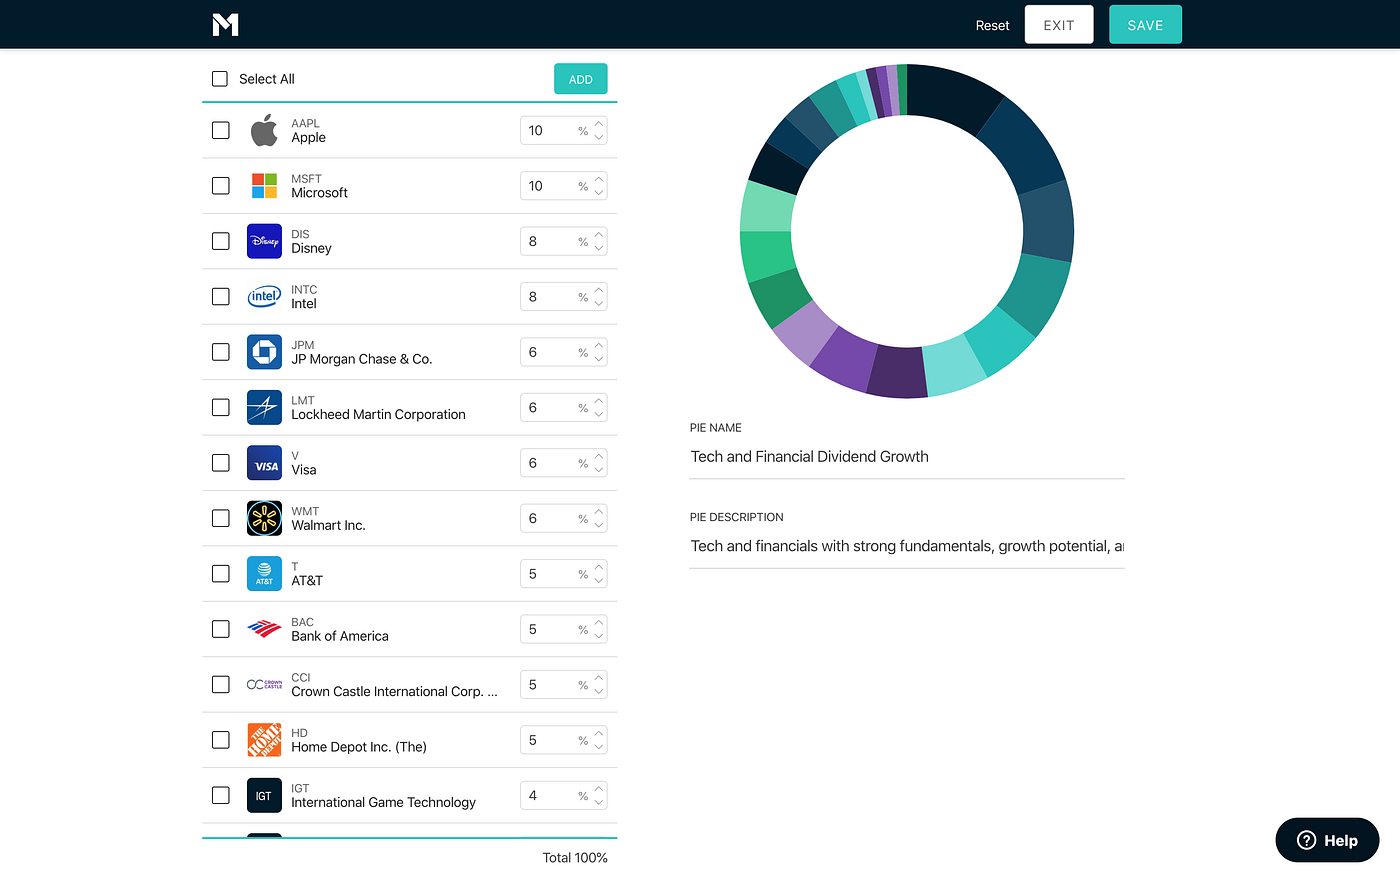Click the largest dark purple donut slice
Screen dimensions: 1400x875
[x=898, y=371]
